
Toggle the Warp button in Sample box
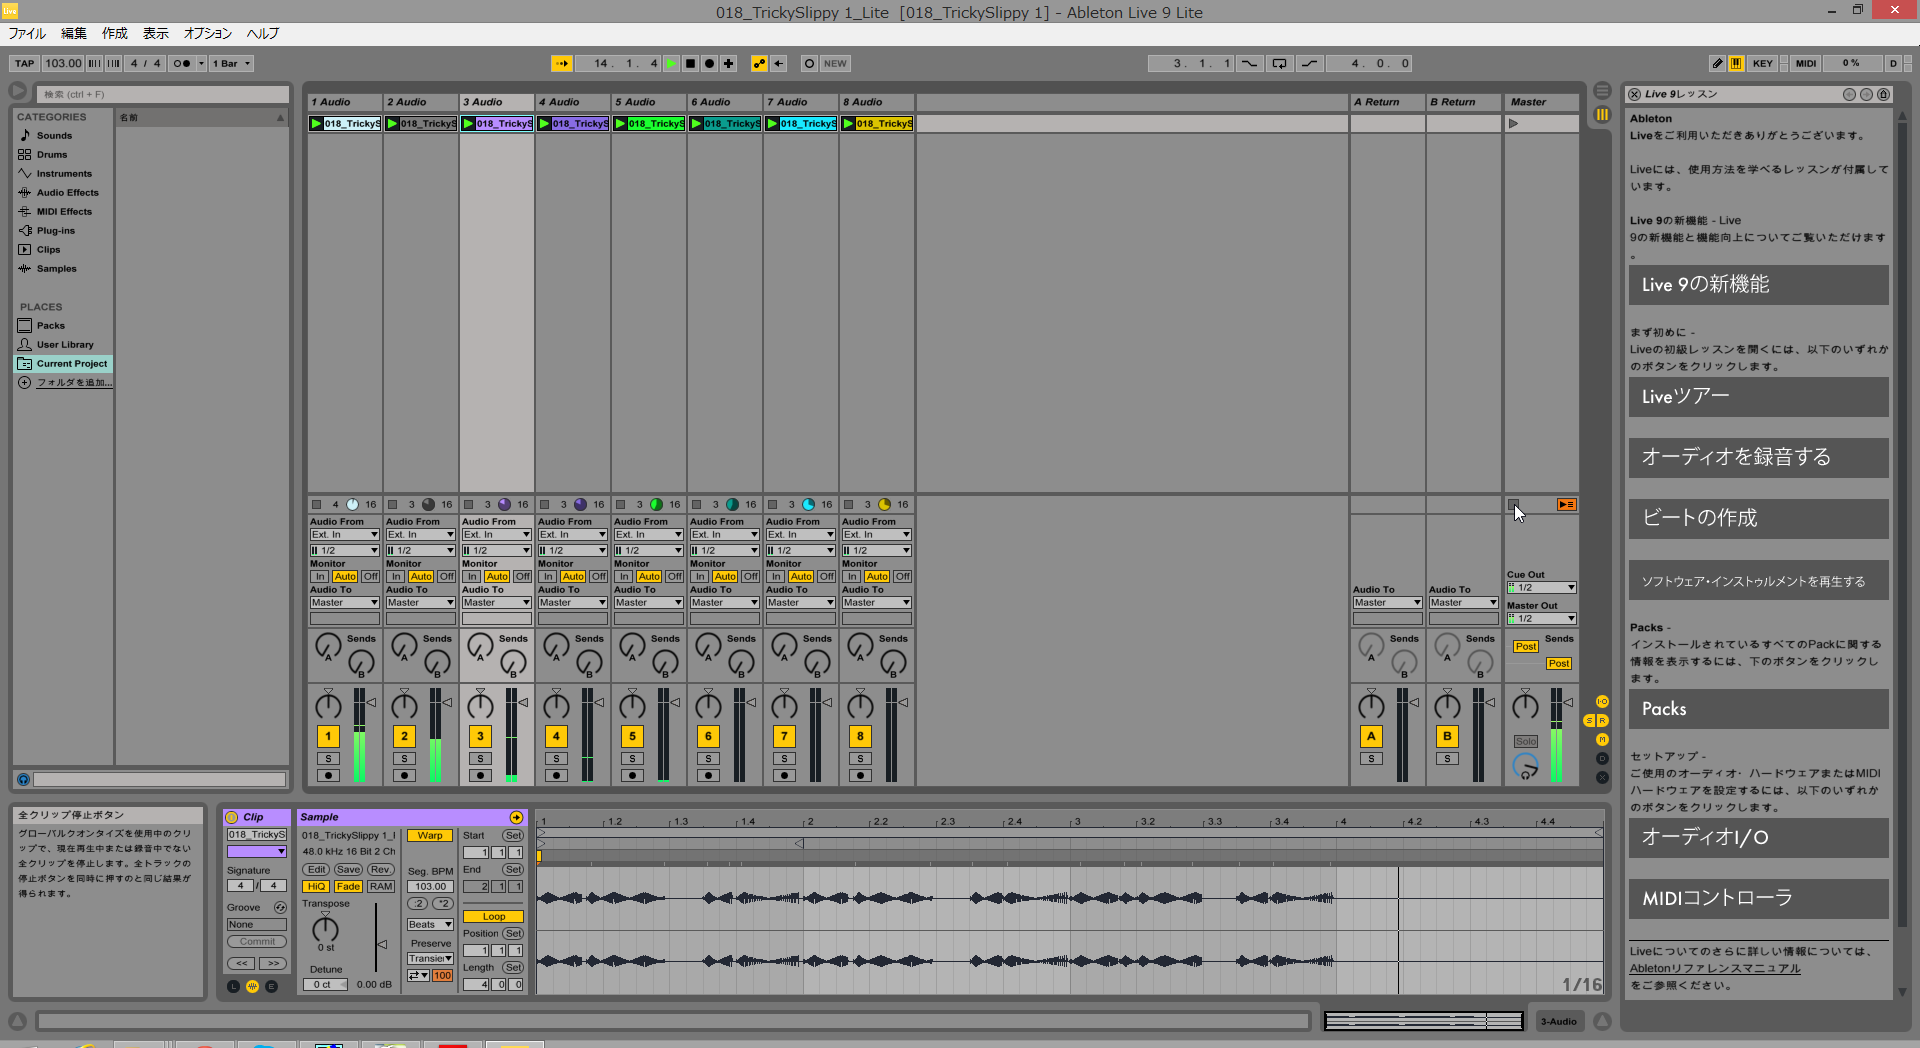click(x=430, y=836)
